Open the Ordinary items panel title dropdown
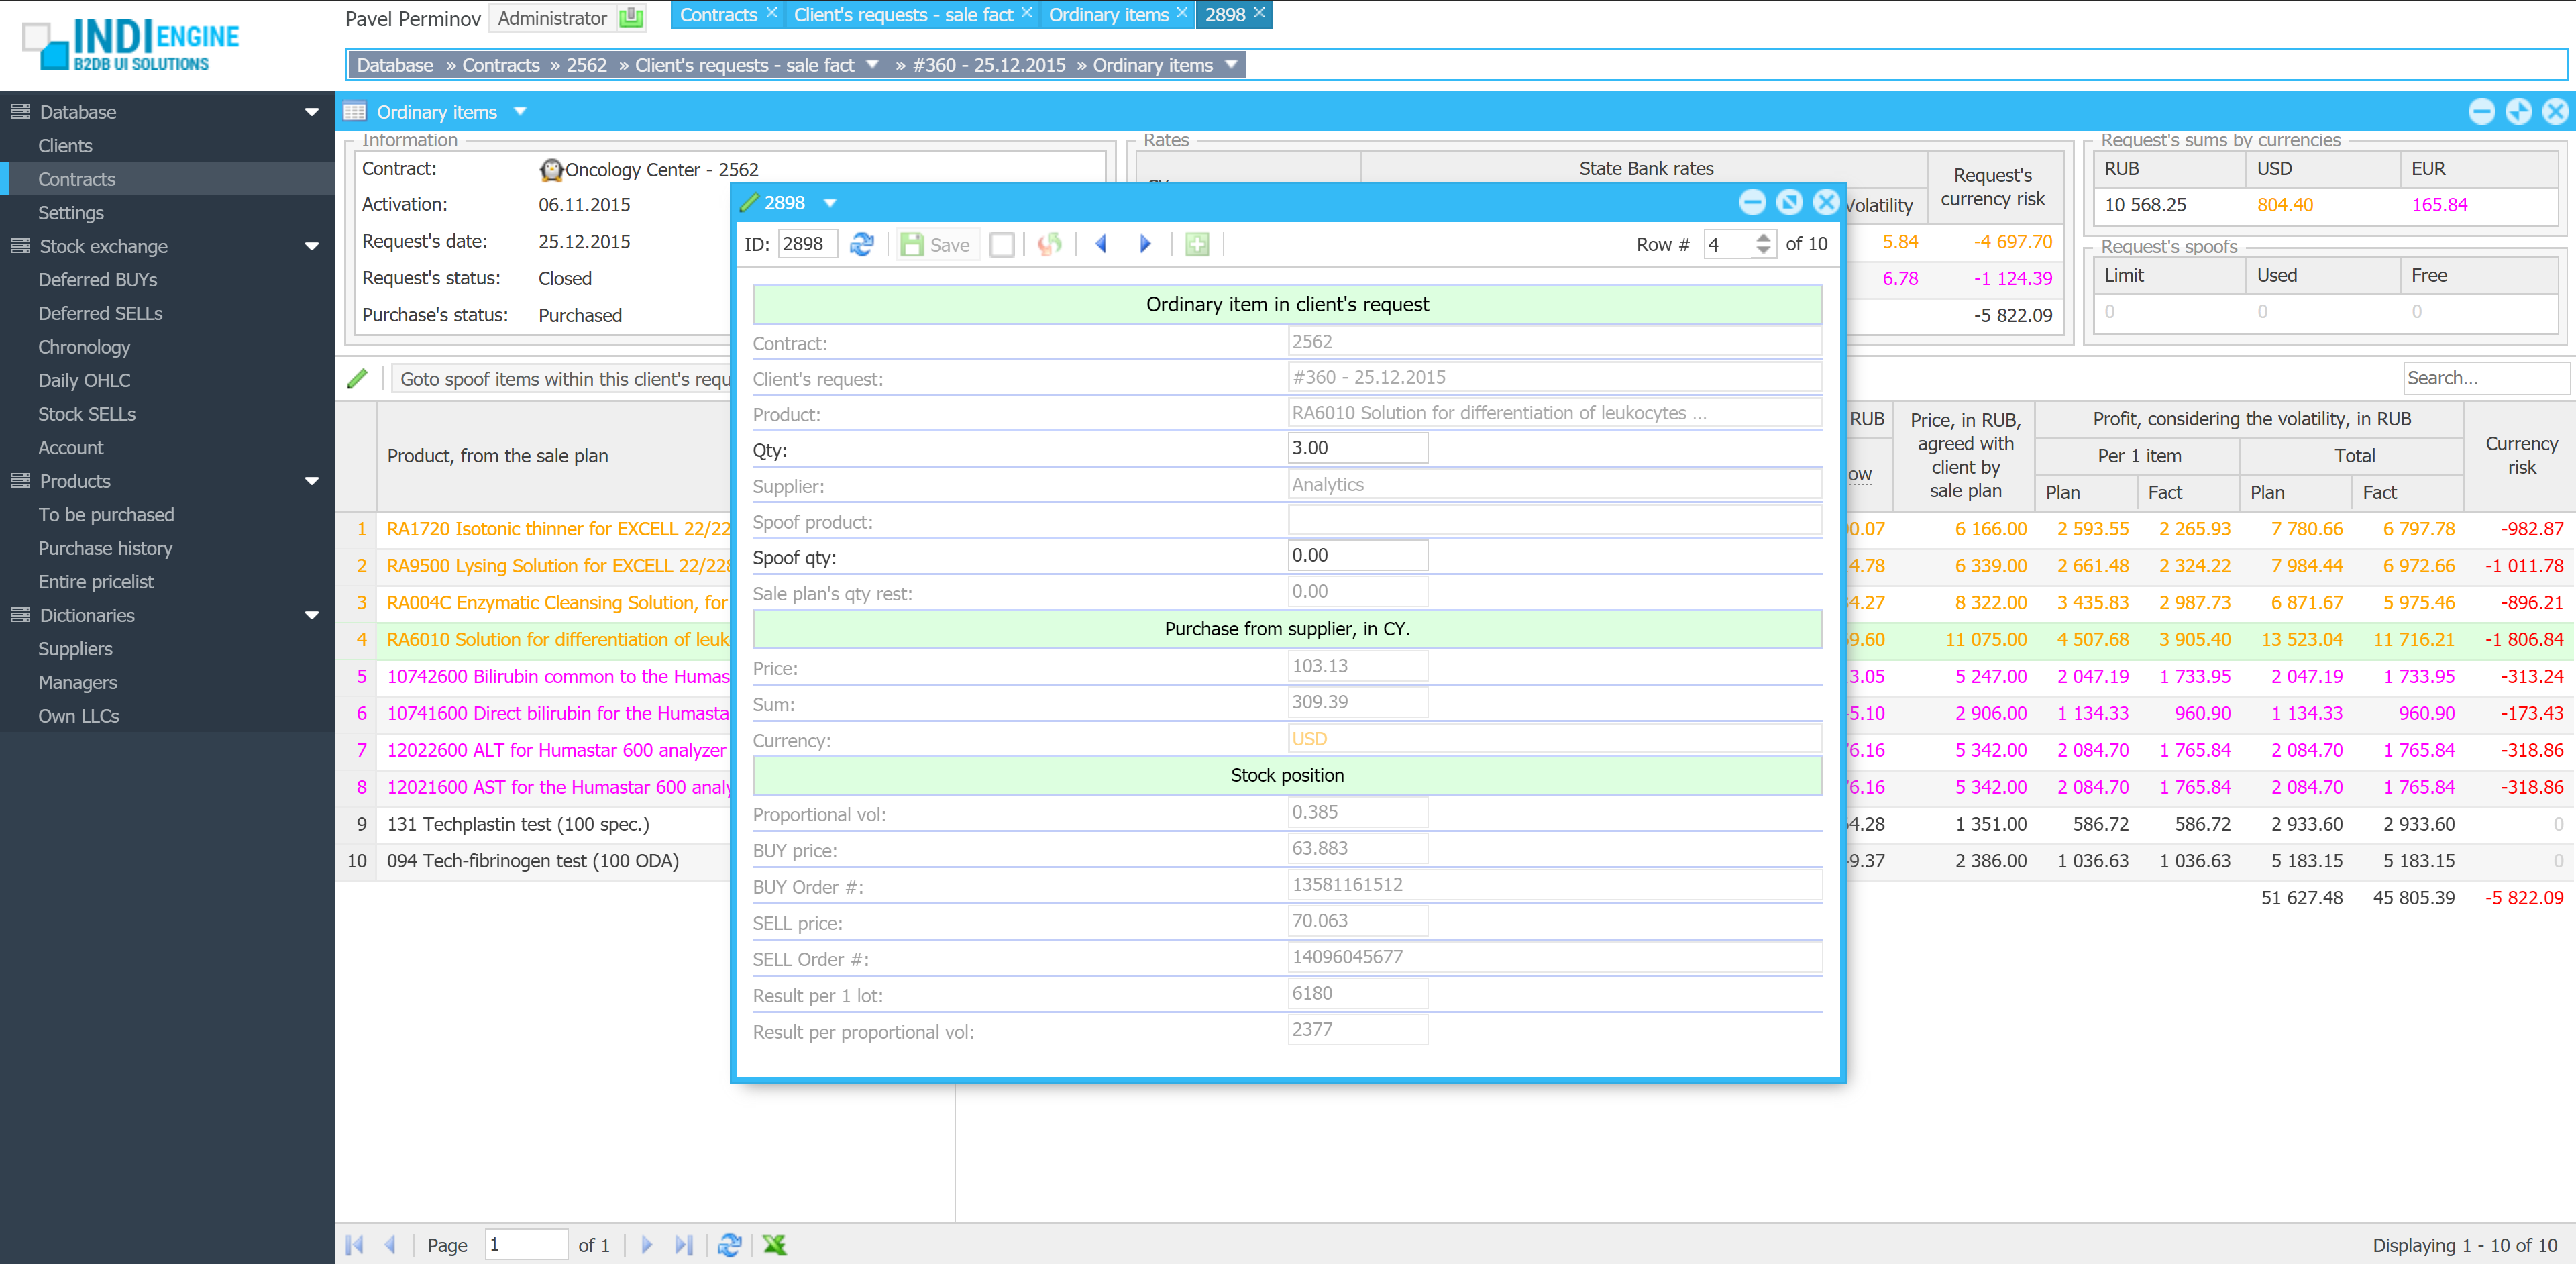This screenshot has height=1264, width=2576. [x=520, y=112]
